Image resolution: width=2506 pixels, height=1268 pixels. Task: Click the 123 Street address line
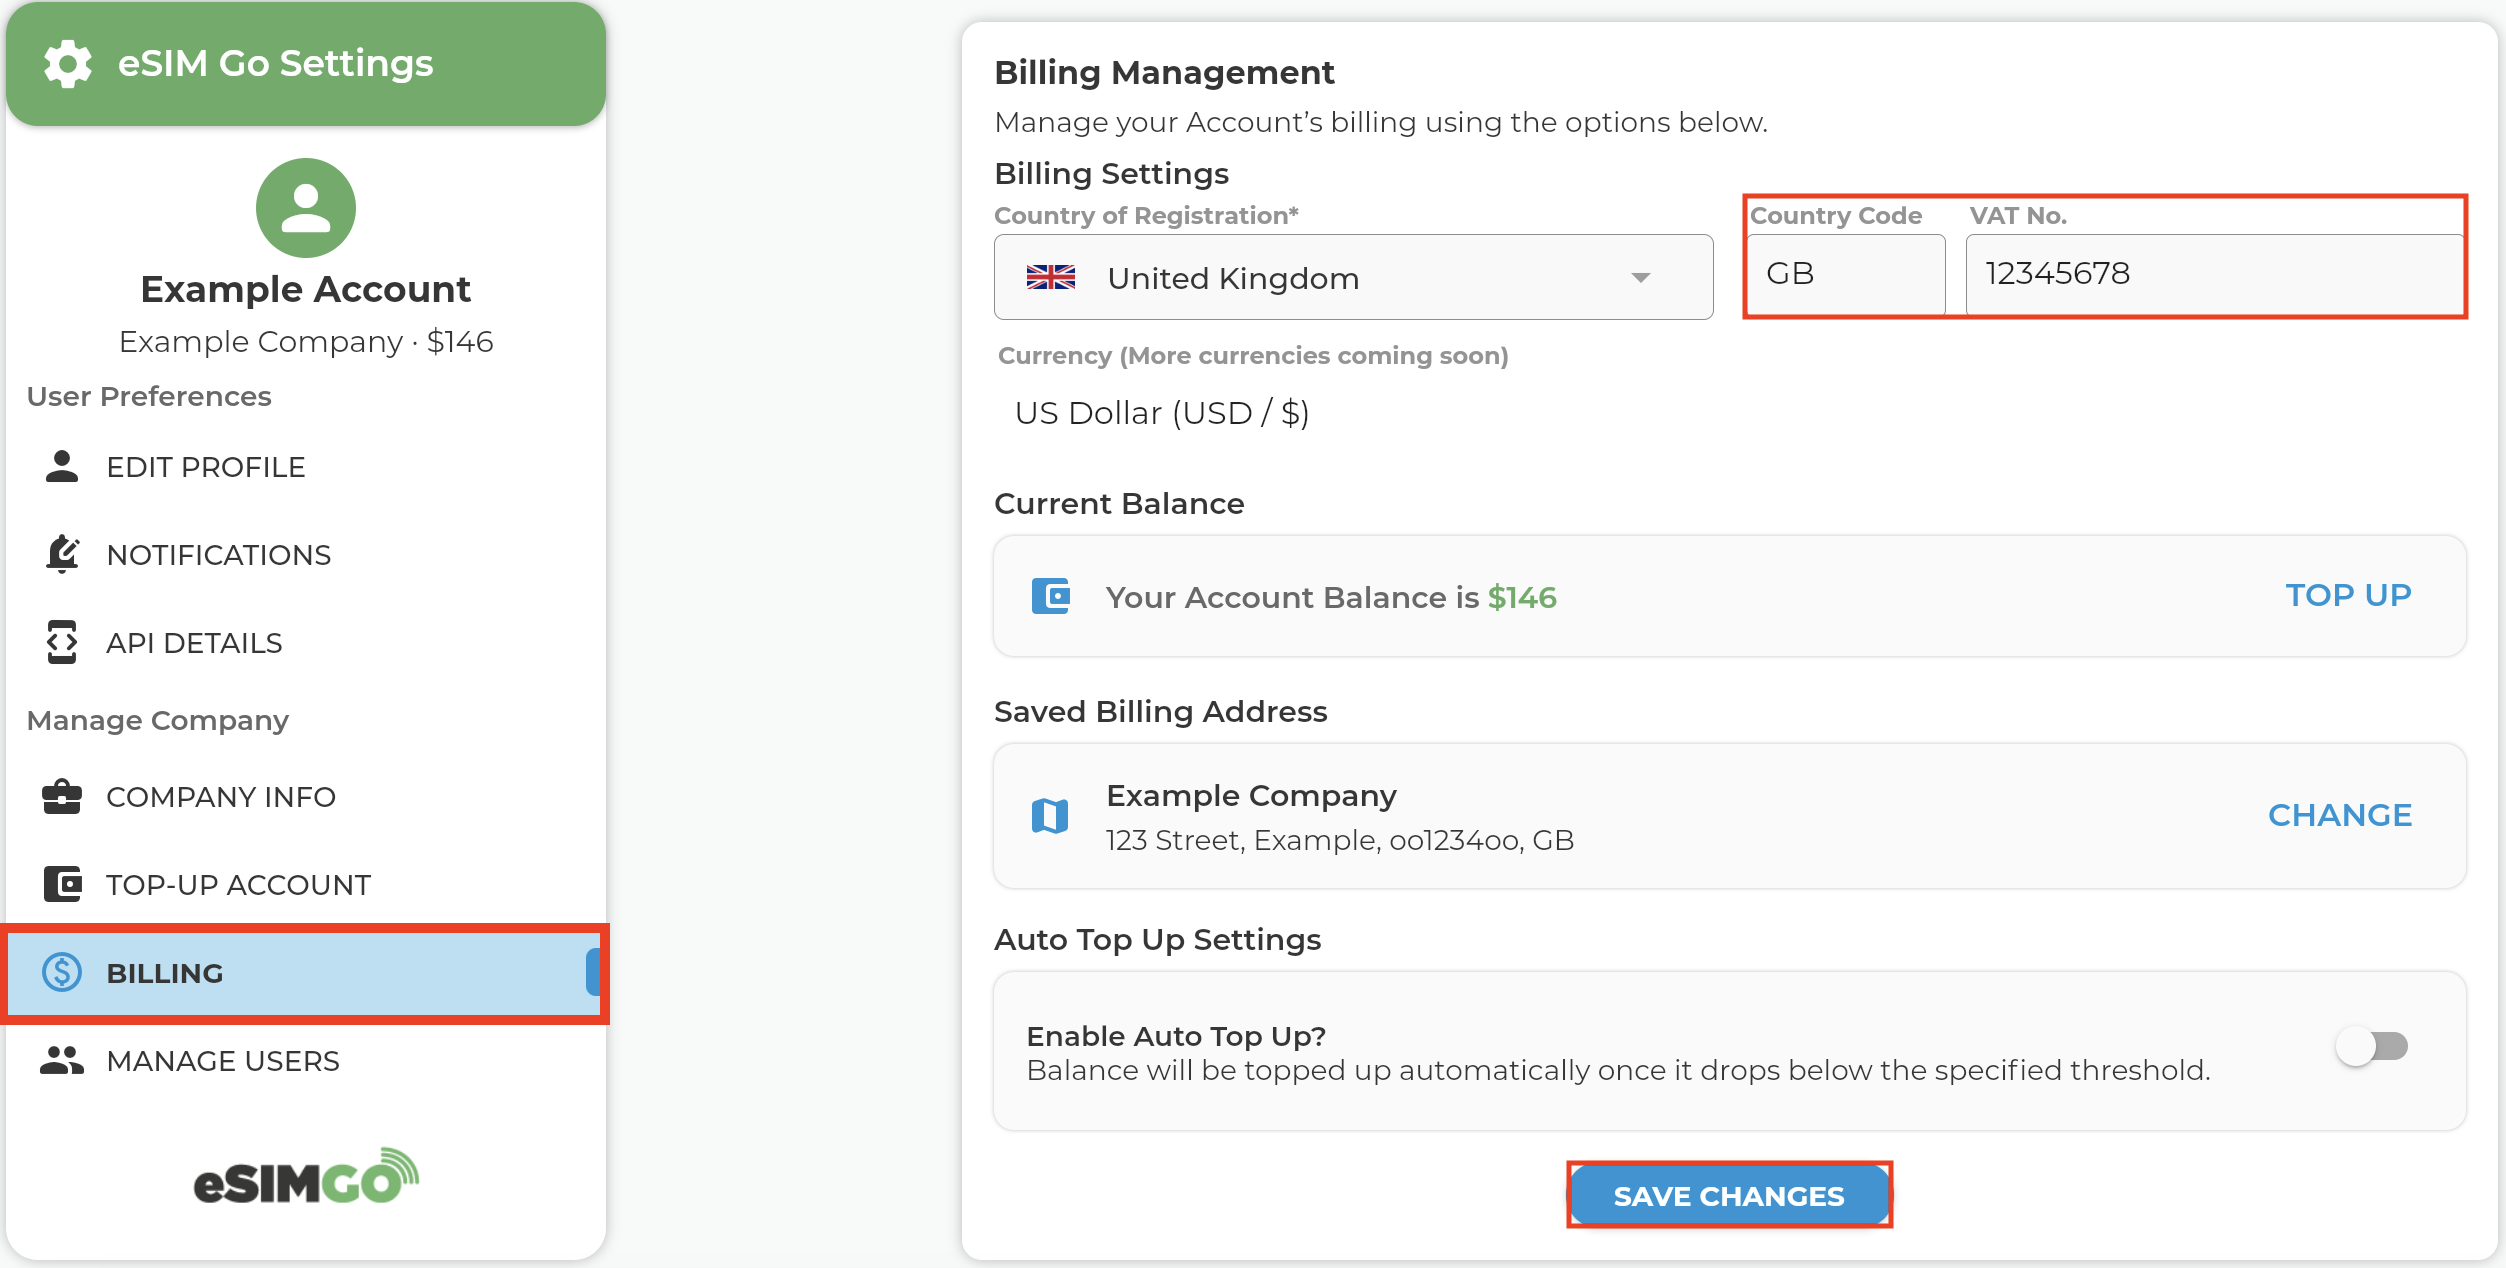point(1340,840)
